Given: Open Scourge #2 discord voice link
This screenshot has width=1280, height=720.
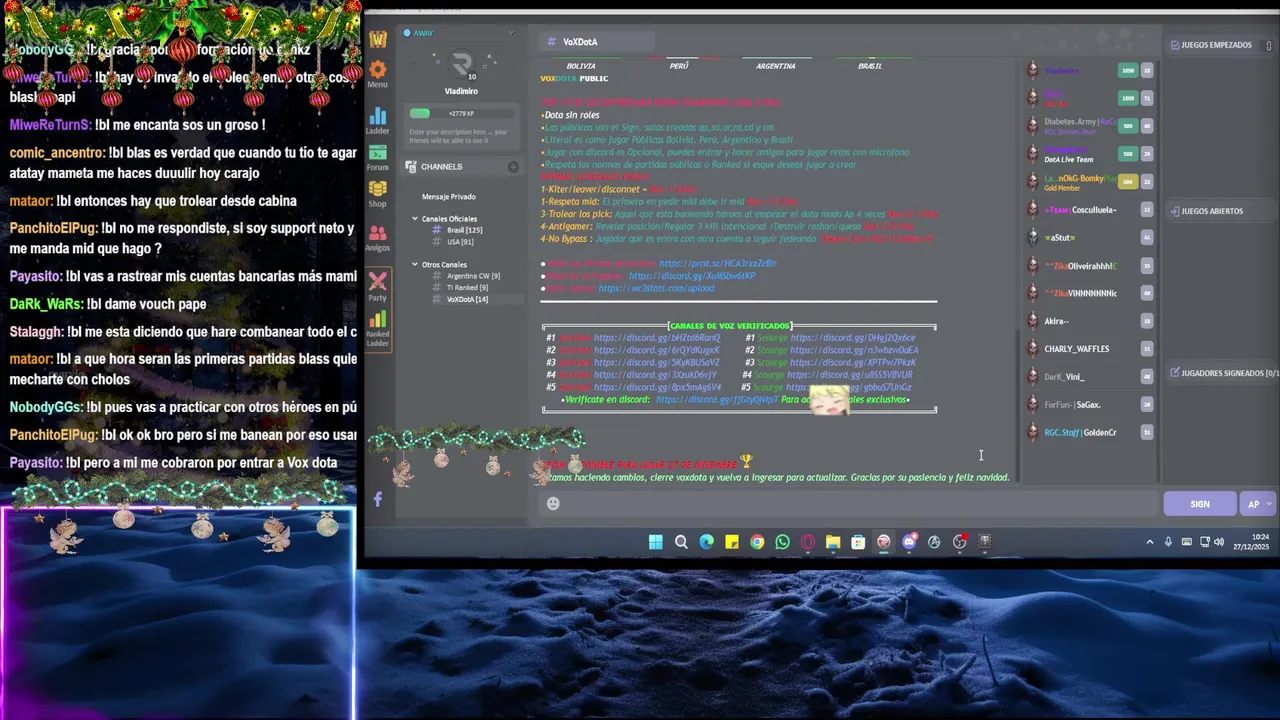Looking at the screenshot, I should coord(854,350).
